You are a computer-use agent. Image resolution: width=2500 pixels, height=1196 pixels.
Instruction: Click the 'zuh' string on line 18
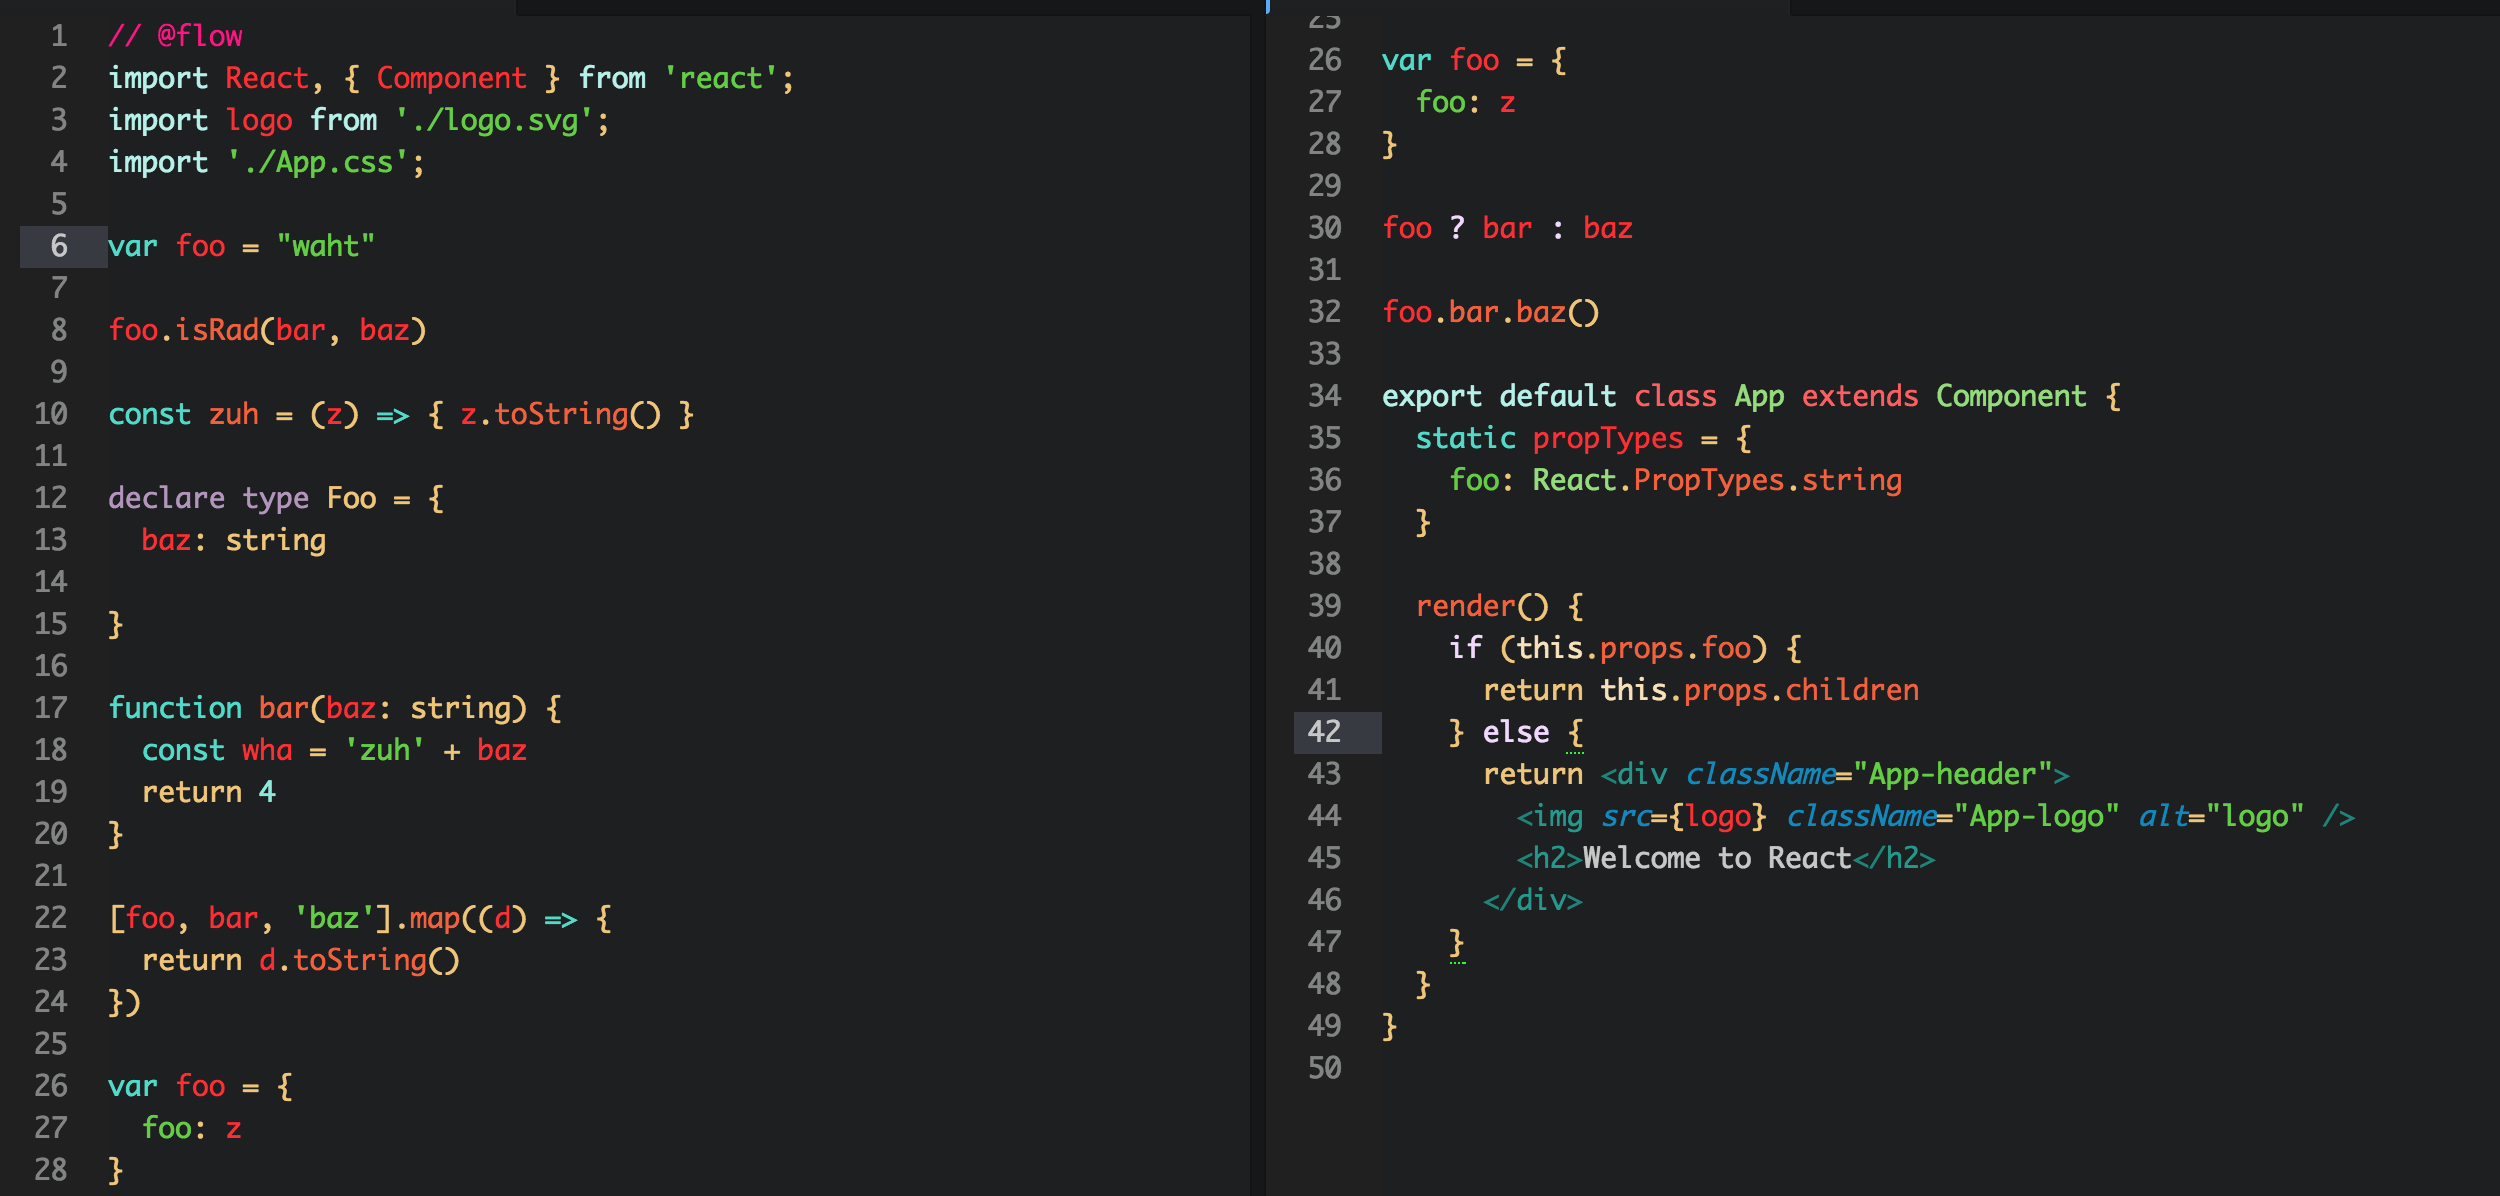tap(385, 751)
